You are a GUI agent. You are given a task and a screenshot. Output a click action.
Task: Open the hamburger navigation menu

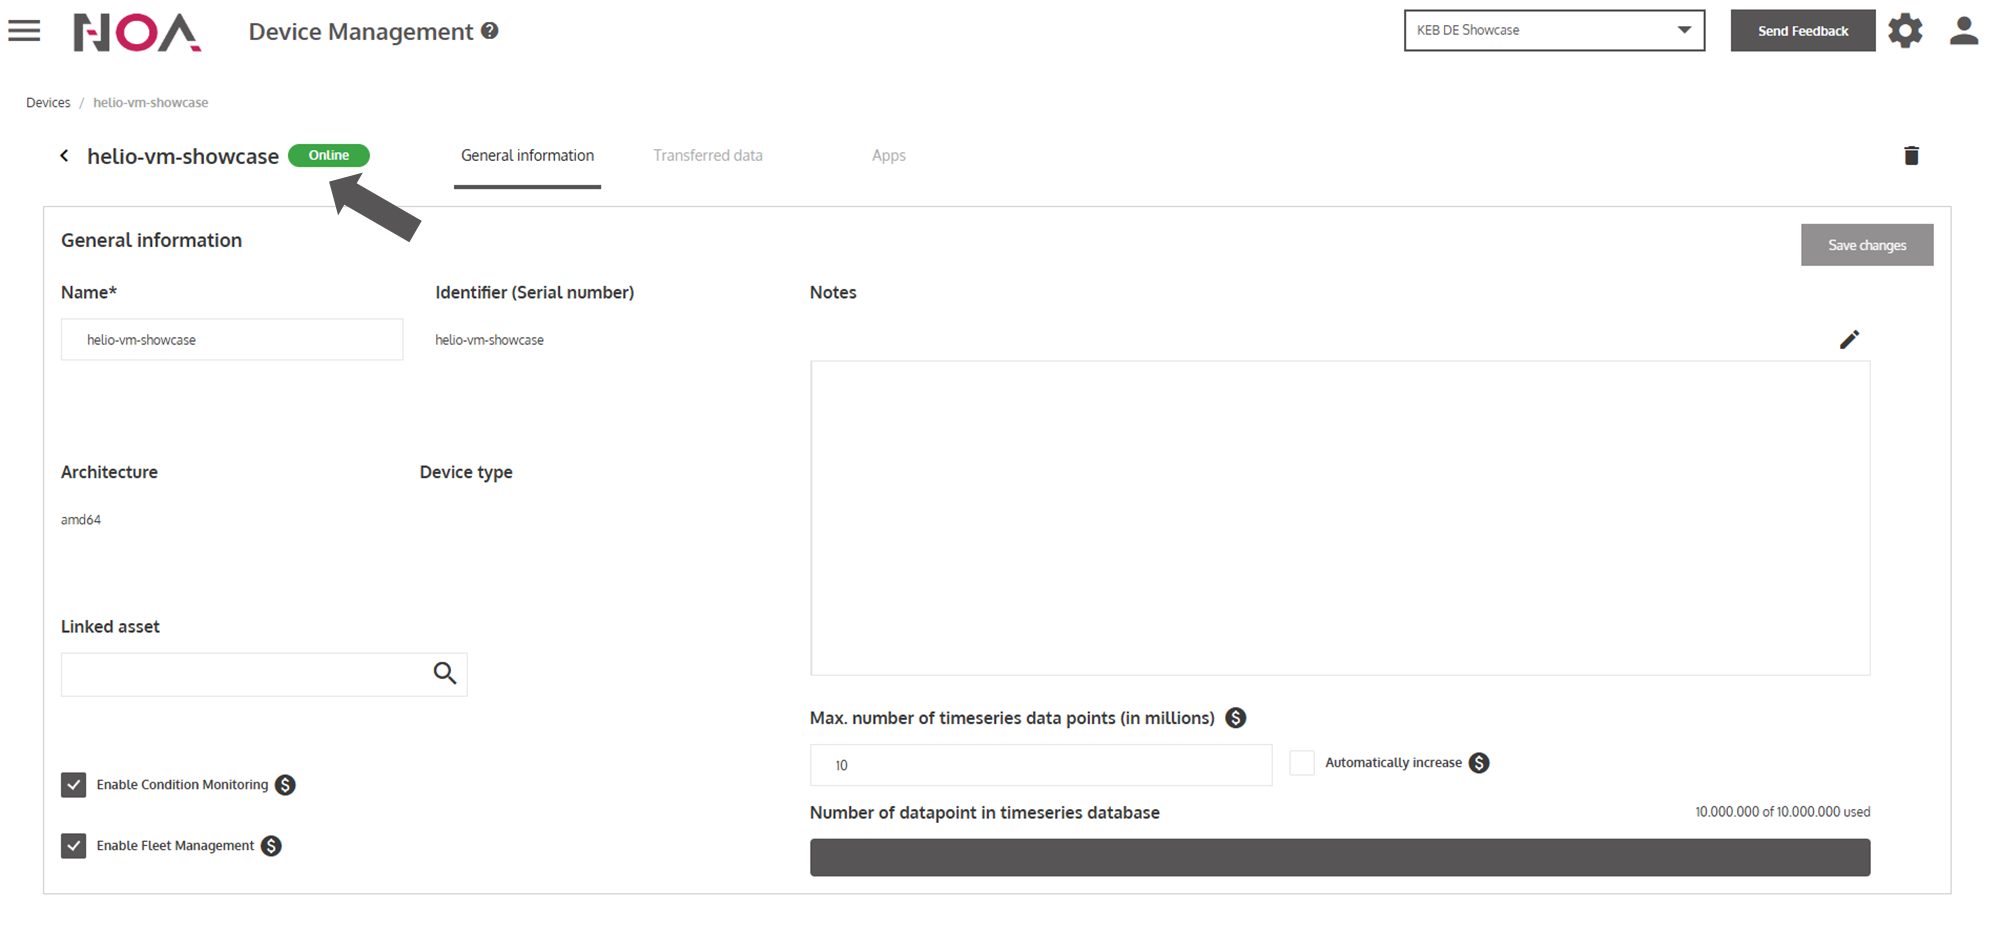[x=24, y=31]
